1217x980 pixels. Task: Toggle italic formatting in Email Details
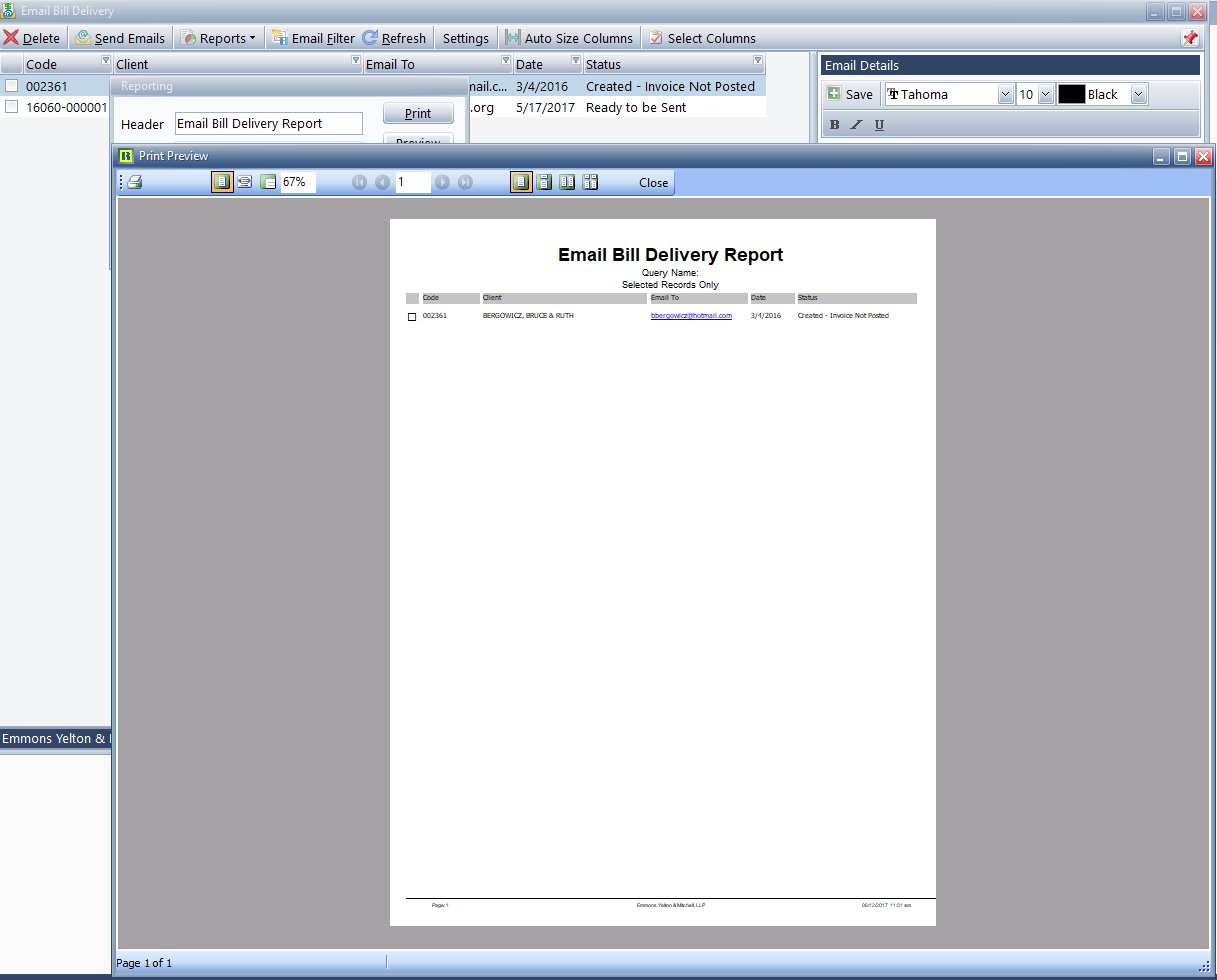coord(856,125)
